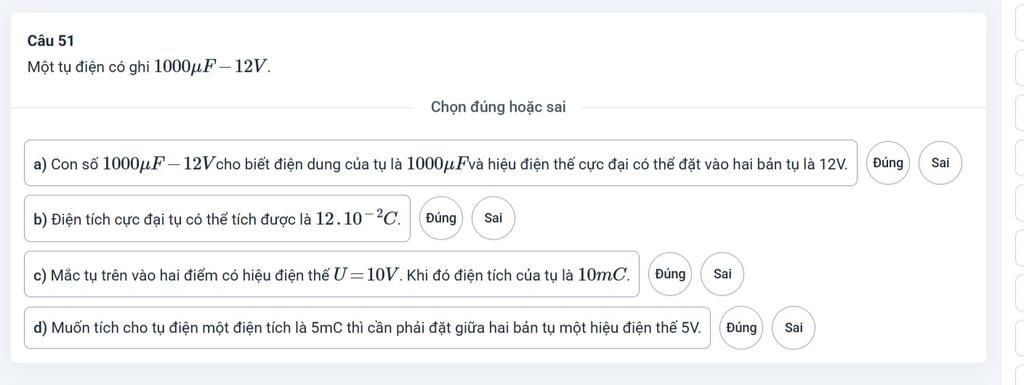Click the 1000μF−12V formula in the question prompt
This screenshot has width=1024, height=385.
[212, 67]
